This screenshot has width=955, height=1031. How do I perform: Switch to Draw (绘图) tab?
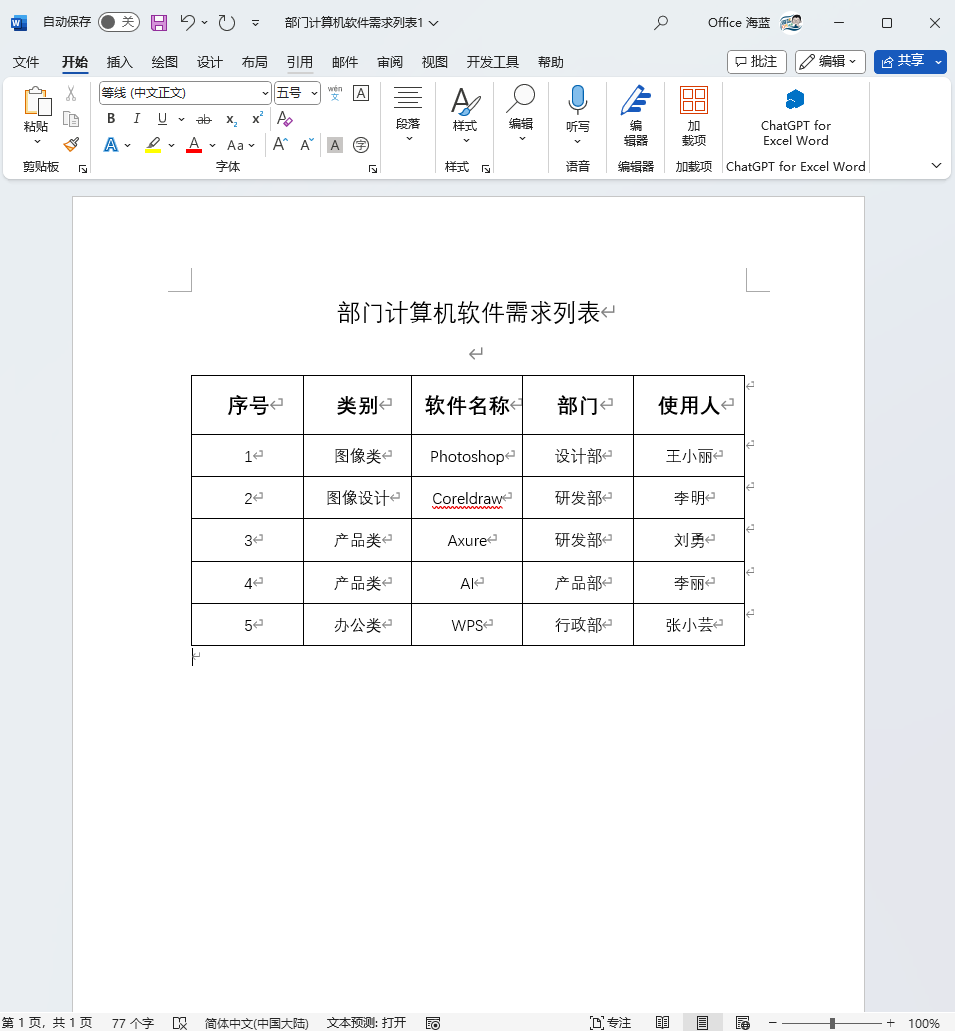[x=164, y=62]
